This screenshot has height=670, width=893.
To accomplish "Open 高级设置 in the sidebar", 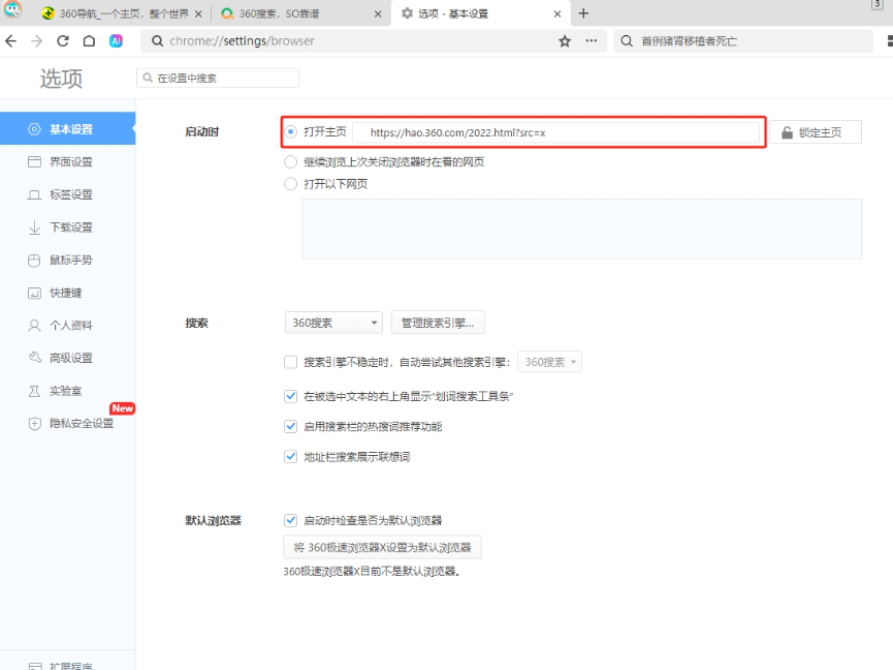I will coord(68,358).
